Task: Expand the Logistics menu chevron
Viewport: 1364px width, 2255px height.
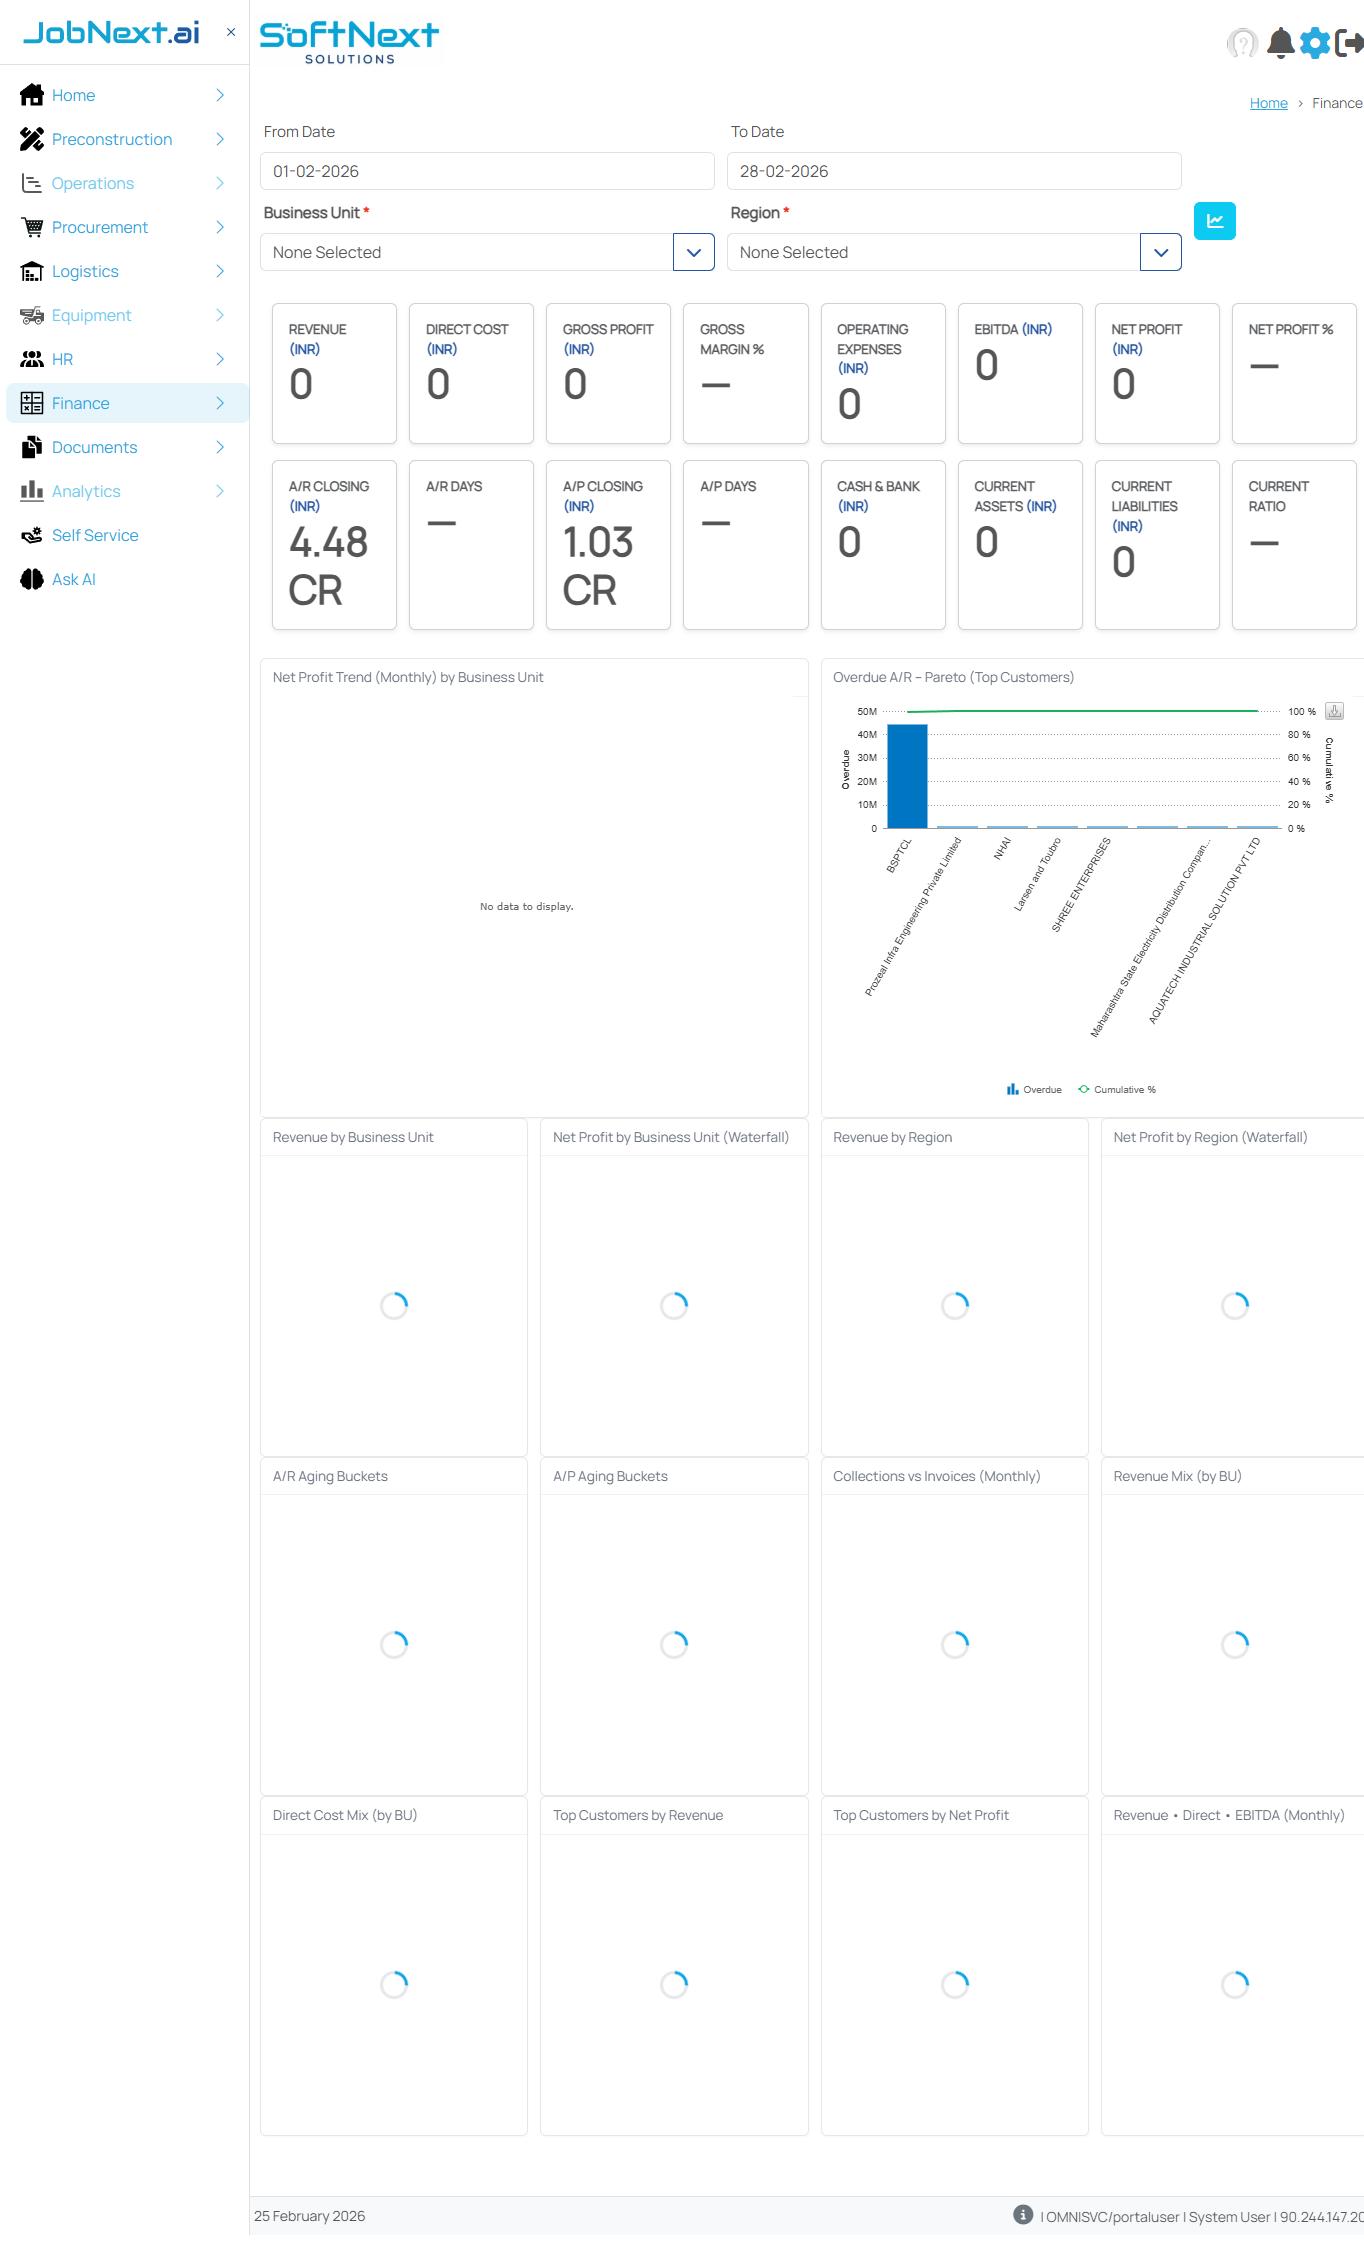Action: [220, 271]
